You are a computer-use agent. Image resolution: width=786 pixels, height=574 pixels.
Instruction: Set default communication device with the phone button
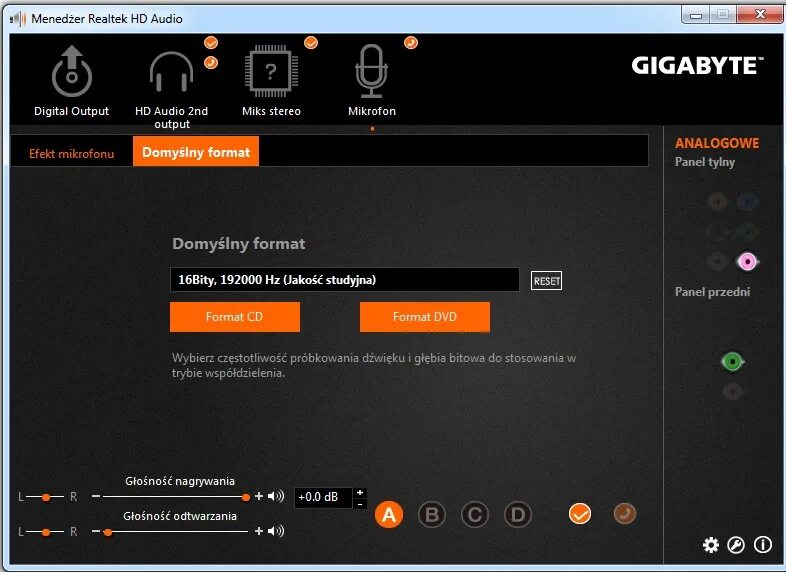625,514
